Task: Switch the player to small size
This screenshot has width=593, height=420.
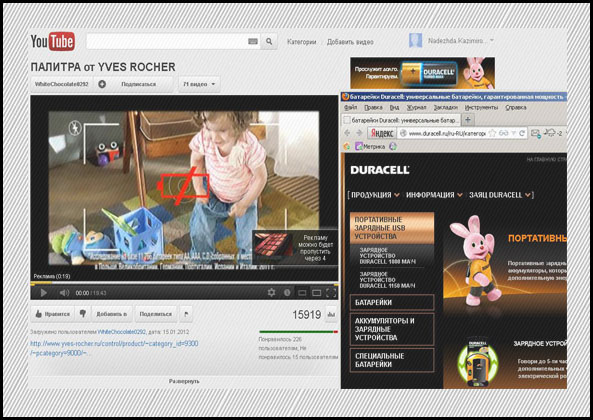Action: coord(302,293)
